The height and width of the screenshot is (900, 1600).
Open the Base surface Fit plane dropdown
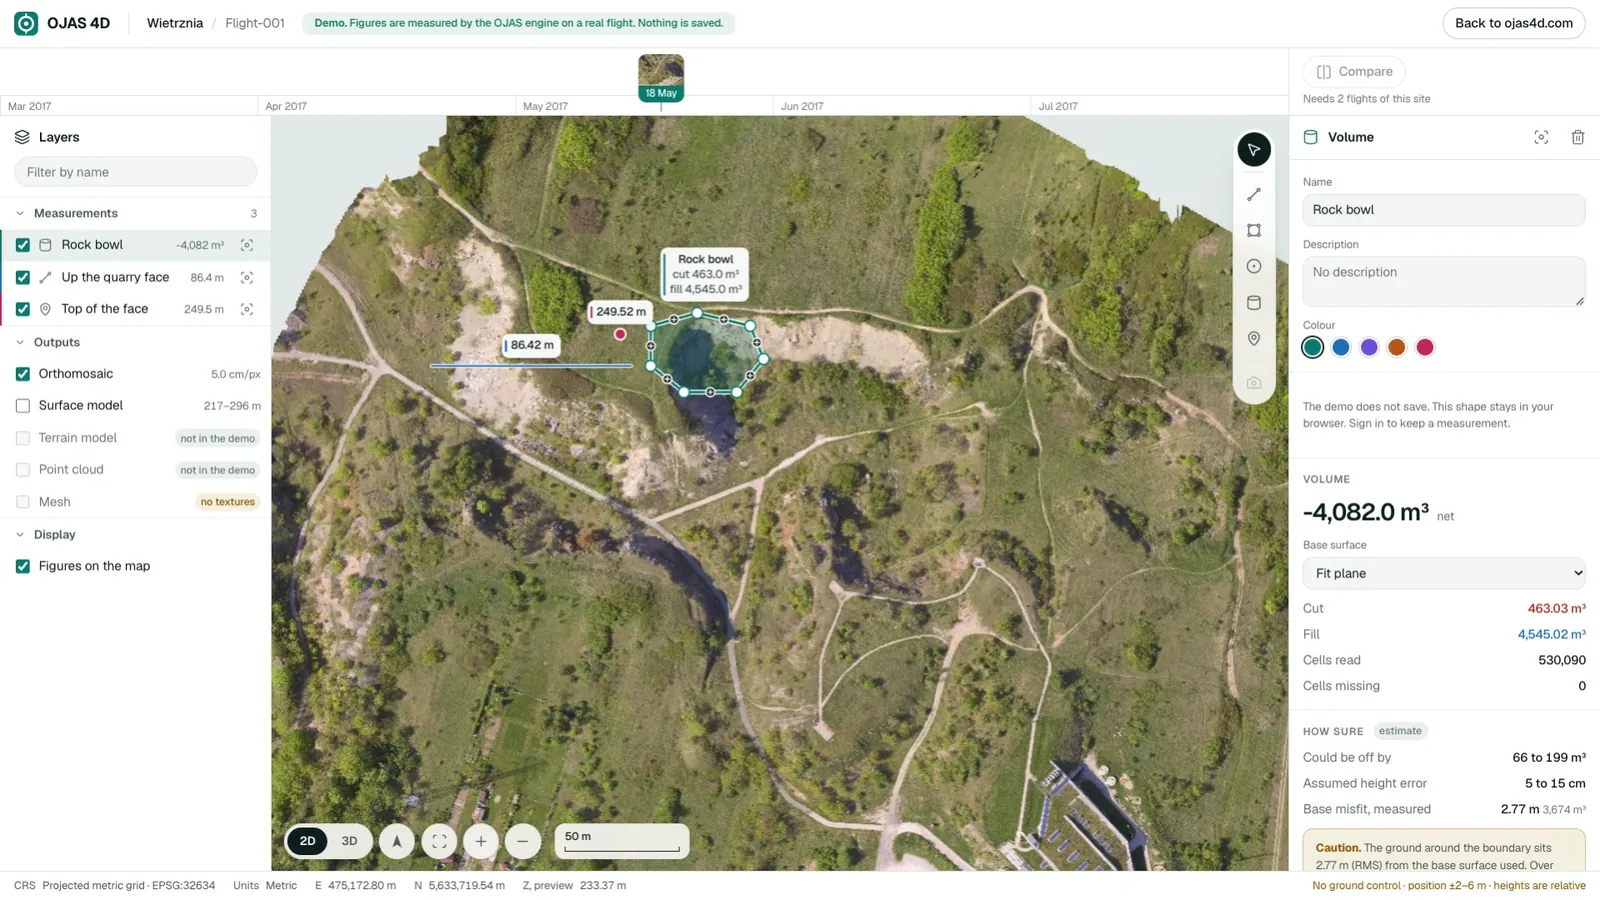click(x=1444, y=573)
